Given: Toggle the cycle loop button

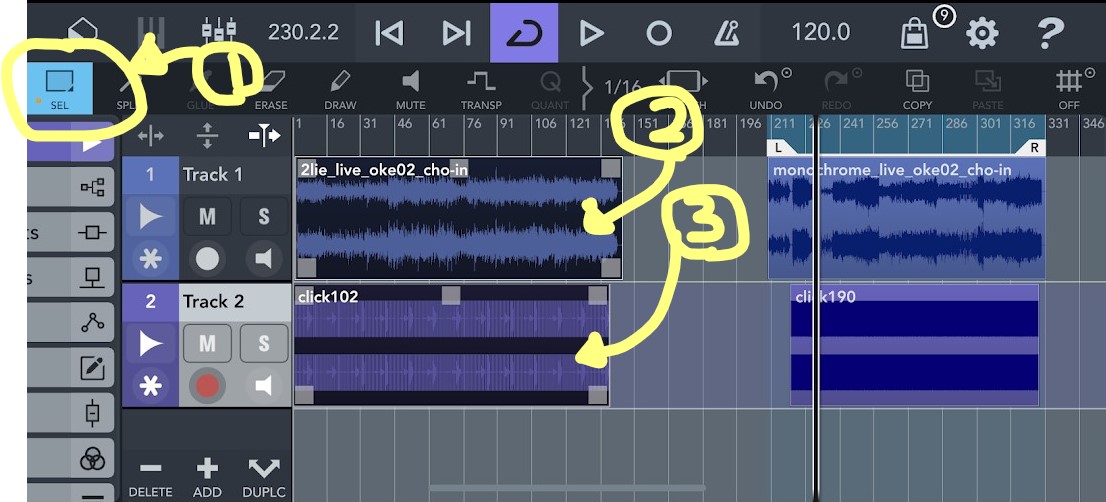Looking at the screenshot, I should pyautogui.click(x=524, y=32).
